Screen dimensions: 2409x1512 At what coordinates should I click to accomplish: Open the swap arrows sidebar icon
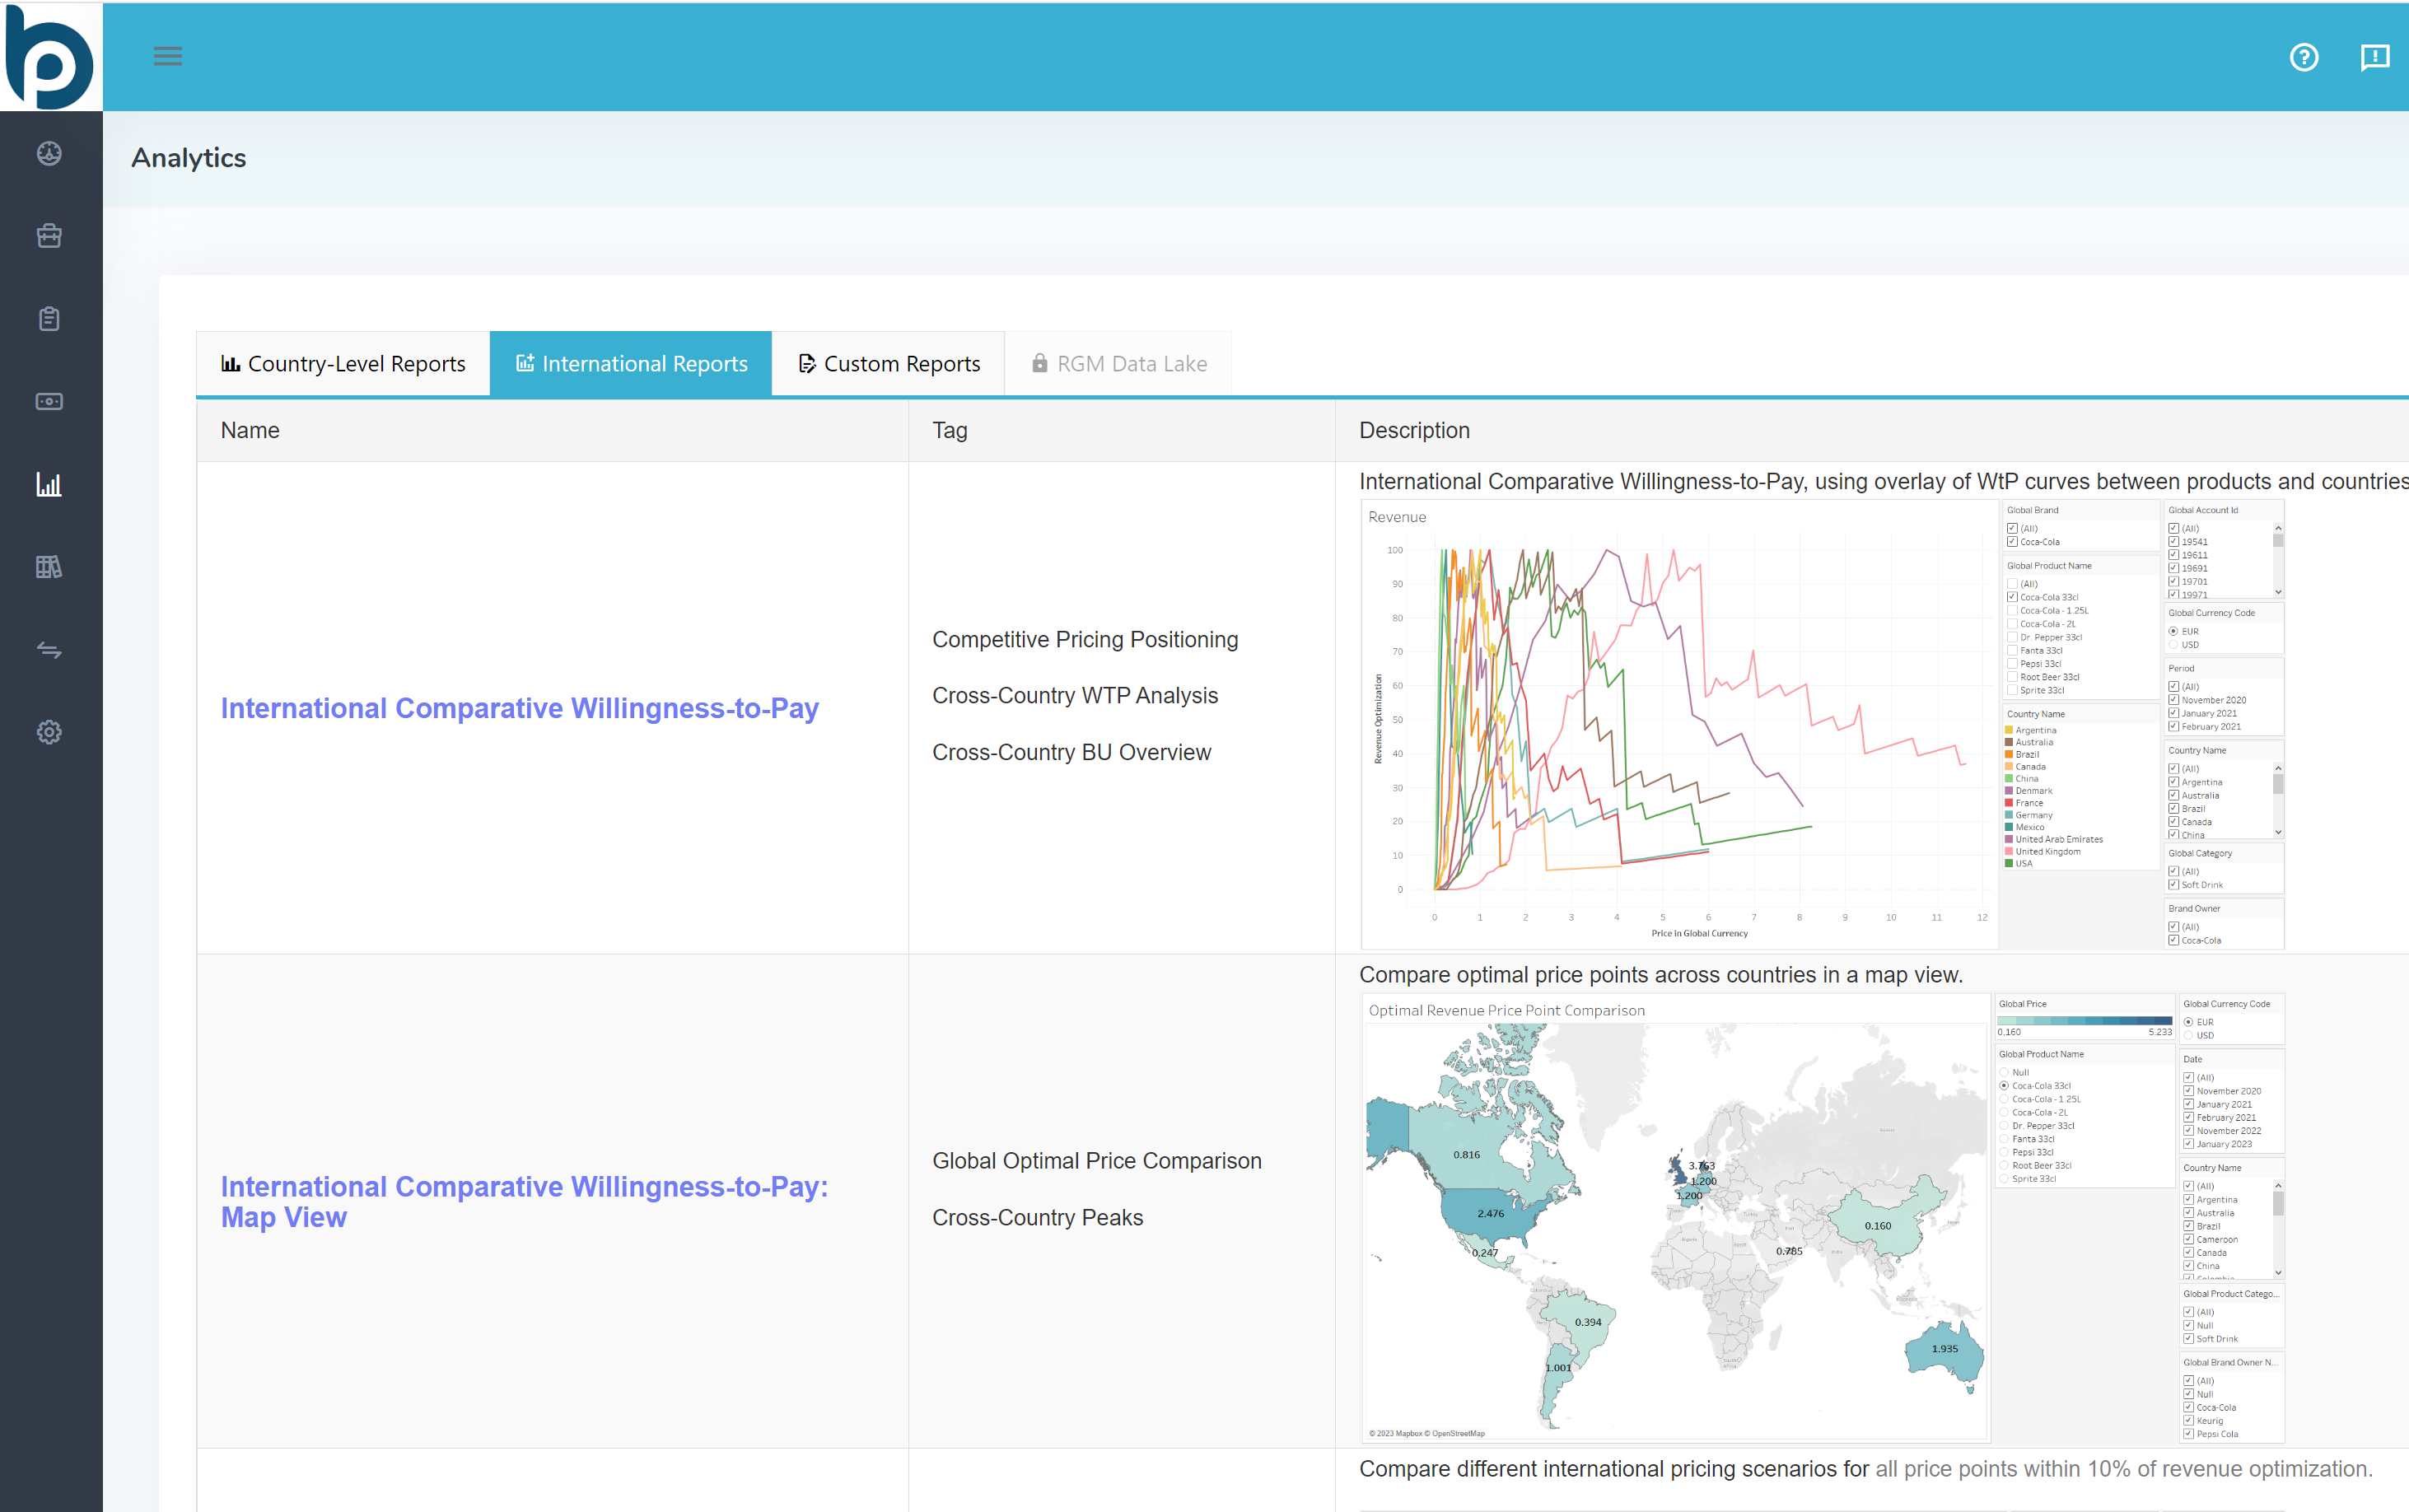[49, 650]
